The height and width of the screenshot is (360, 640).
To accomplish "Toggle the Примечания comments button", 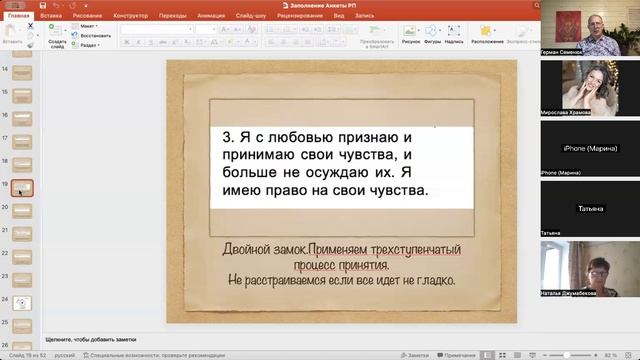I will (x=456, y=356).
